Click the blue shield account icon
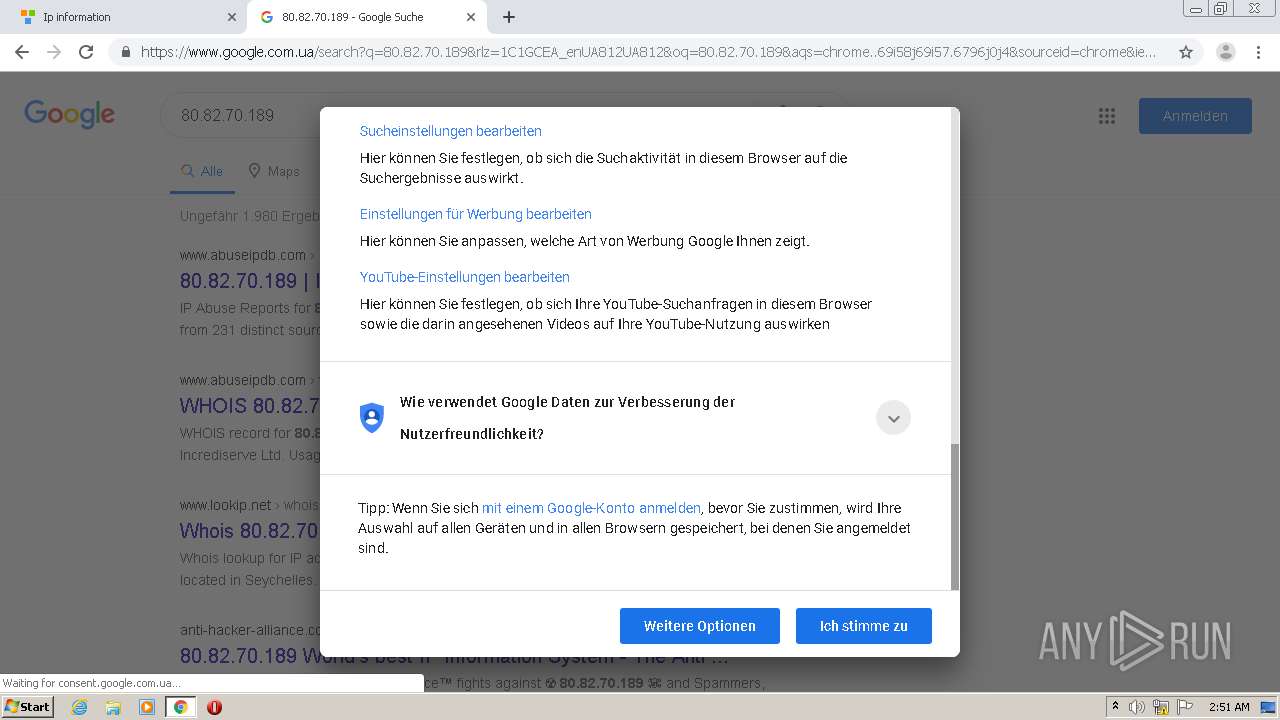This screenshot has height=720, width=1280. pos(371,418)
